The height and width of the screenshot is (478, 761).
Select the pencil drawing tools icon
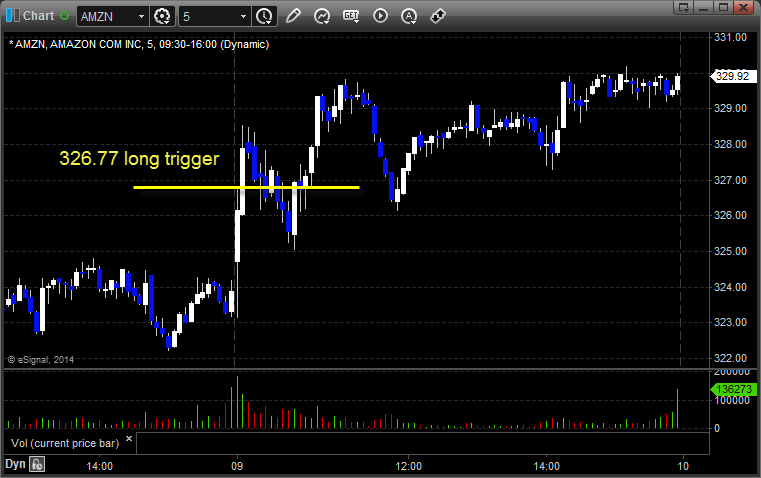[x=293, y=16]
